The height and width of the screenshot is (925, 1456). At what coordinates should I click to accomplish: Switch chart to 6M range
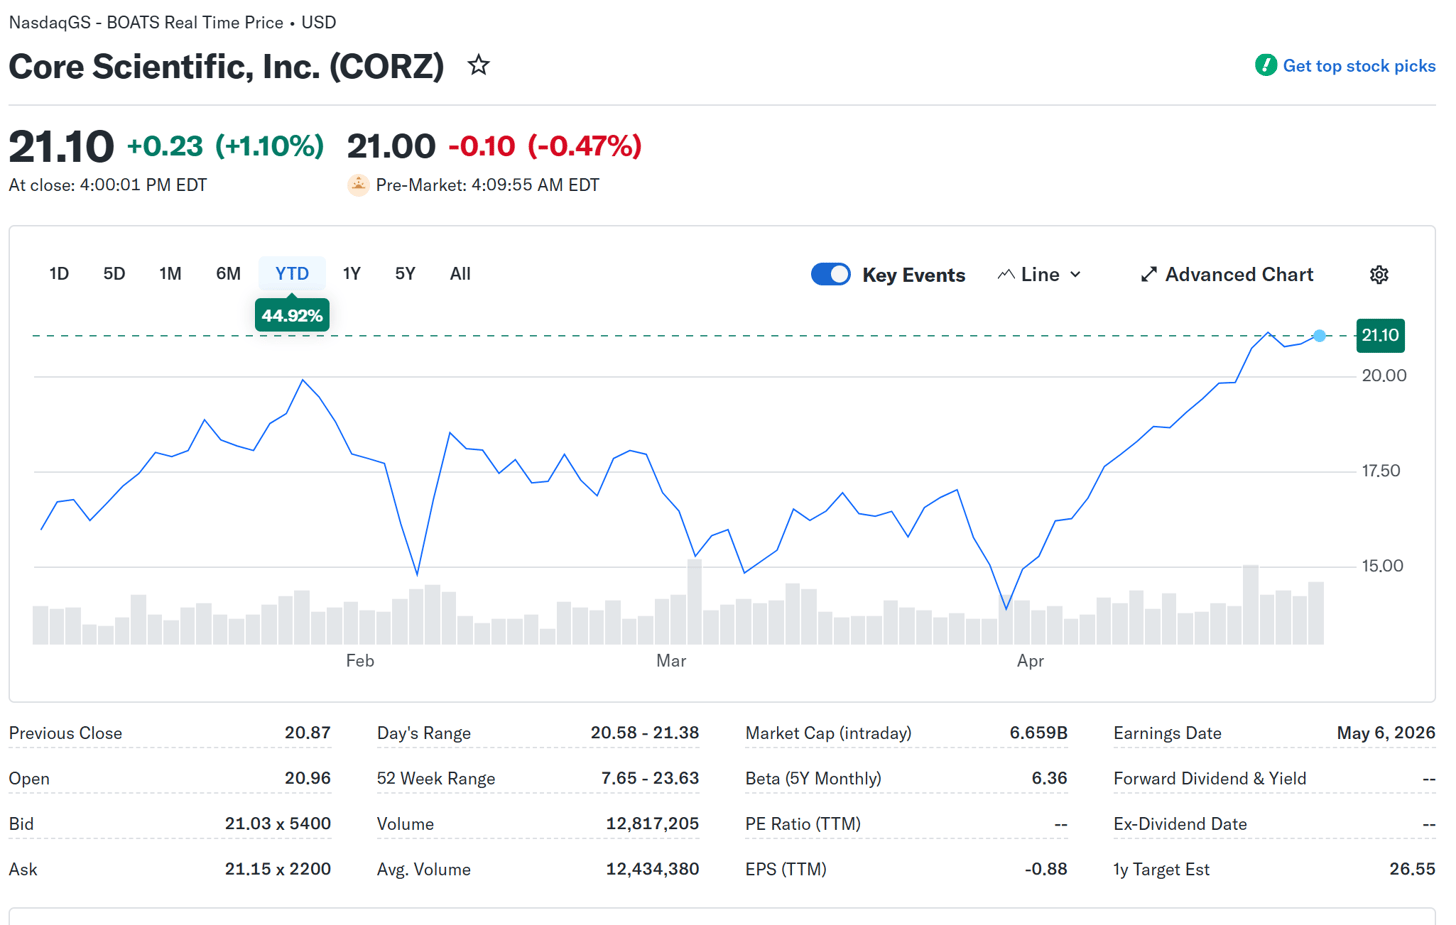pyautogui.click(x=228, y=274)
